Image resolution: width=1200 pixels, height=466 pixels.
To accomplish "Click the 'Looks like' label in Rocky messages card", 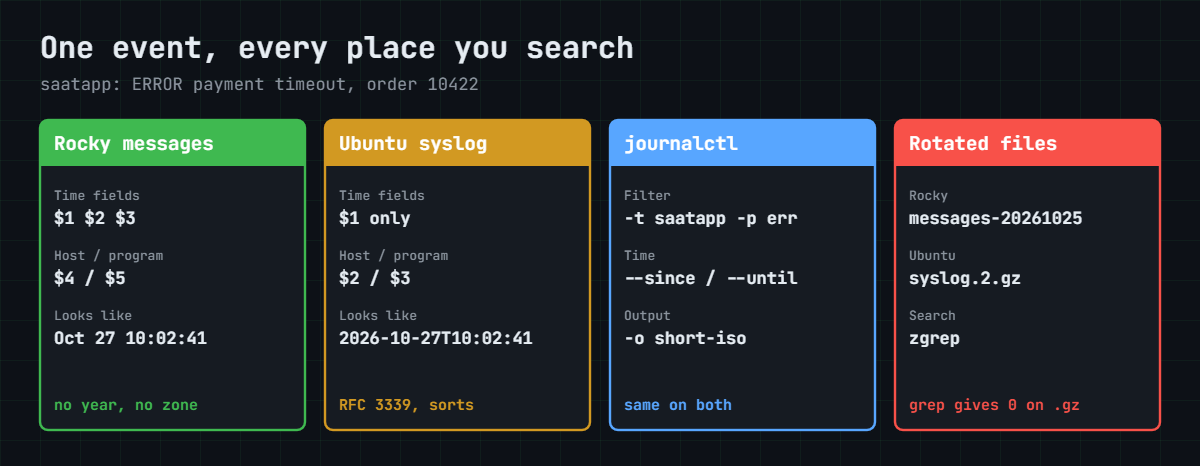I will 93,316.
